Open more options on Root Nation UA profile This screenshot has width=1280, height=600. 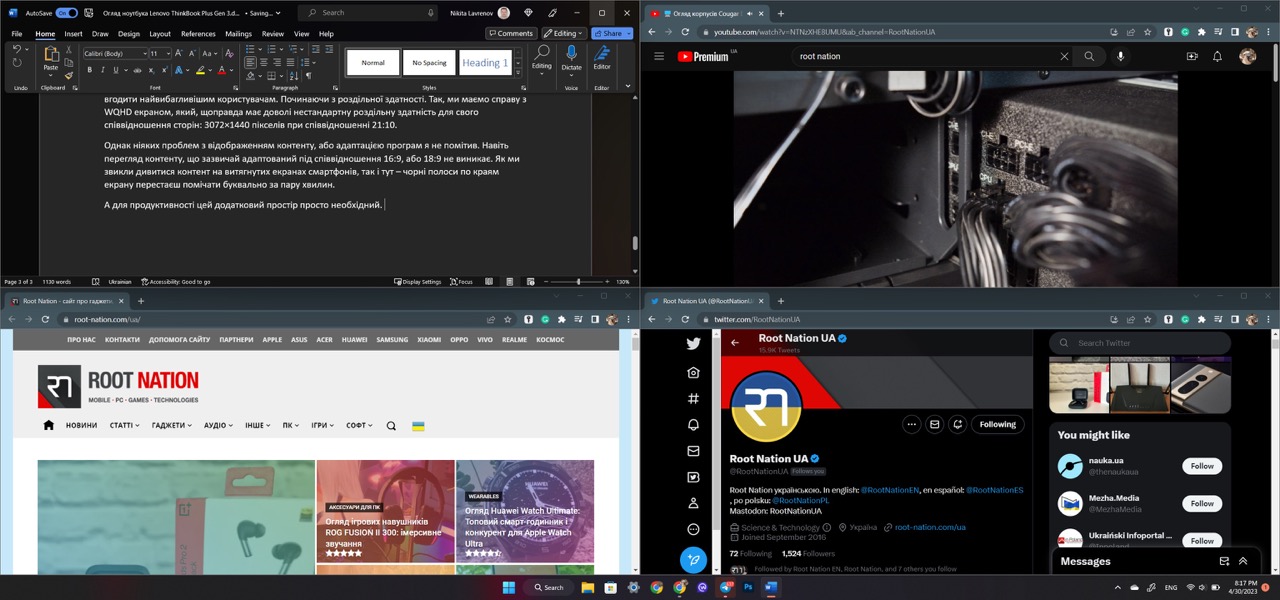911,424
